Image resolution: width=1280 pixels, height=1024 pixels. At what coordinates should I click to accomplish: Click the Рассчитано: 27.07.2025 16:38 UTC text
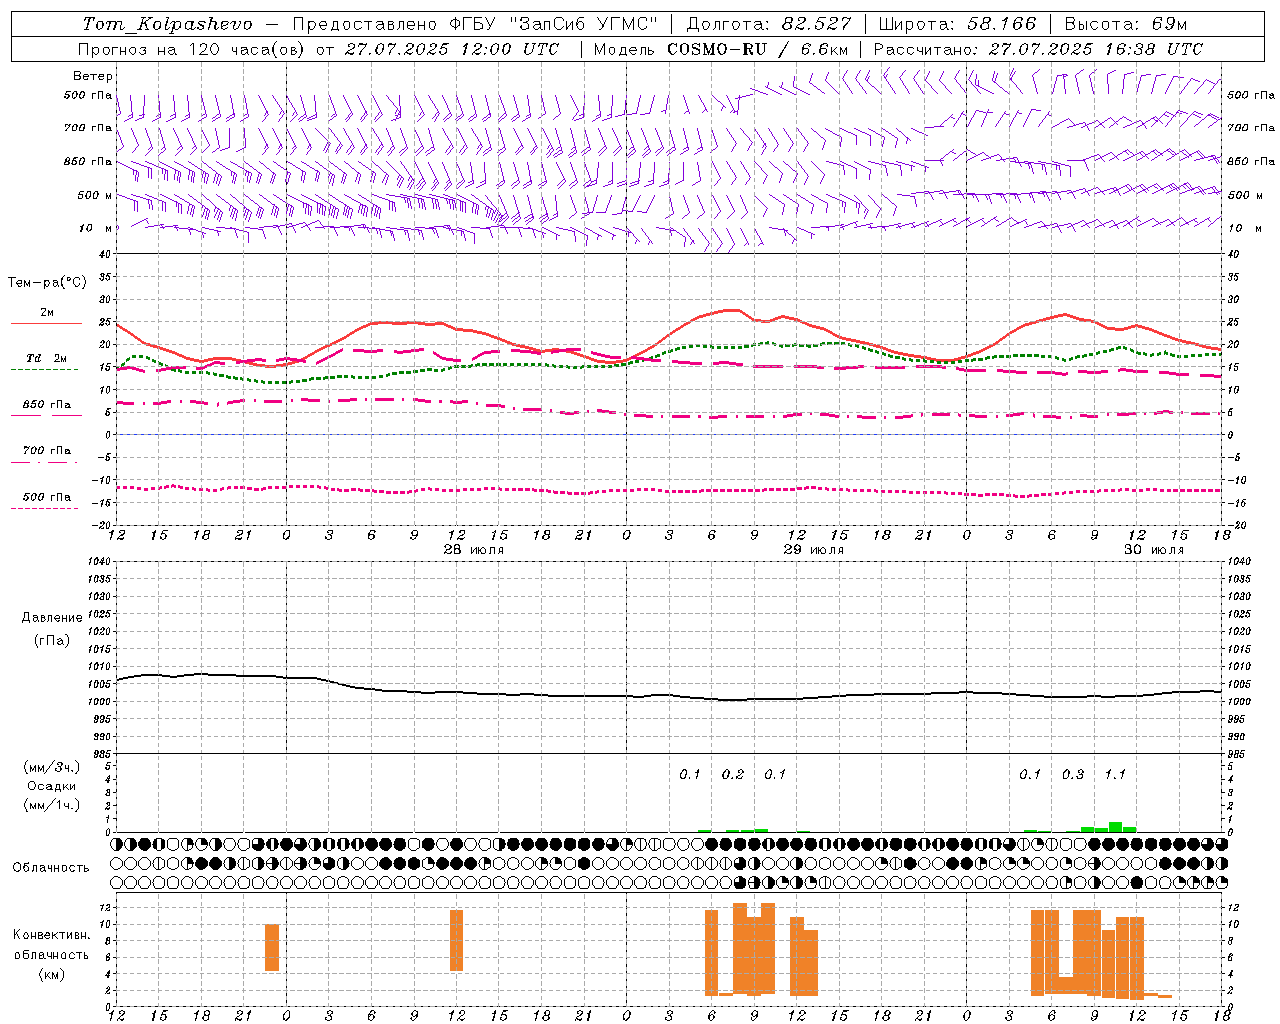pos(1038,49)
